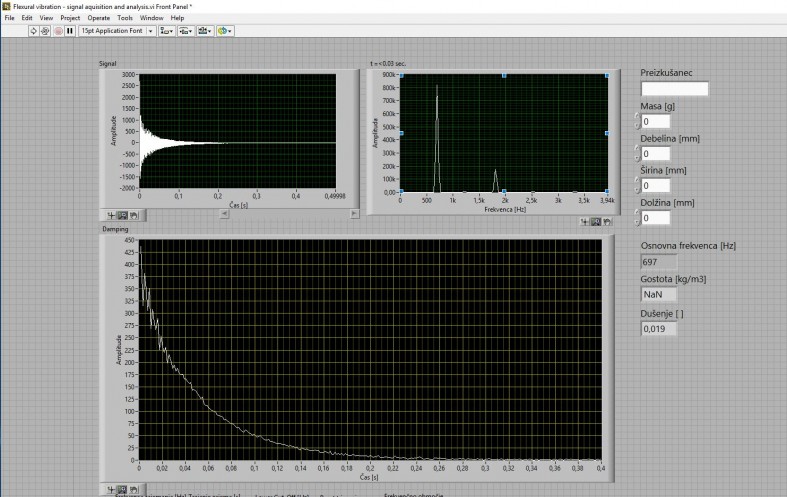Image resolution: width=787 pixels, height=497 pixels.
Task: Click the Dolžina [mm] numeric field
Action: point(656,217)
